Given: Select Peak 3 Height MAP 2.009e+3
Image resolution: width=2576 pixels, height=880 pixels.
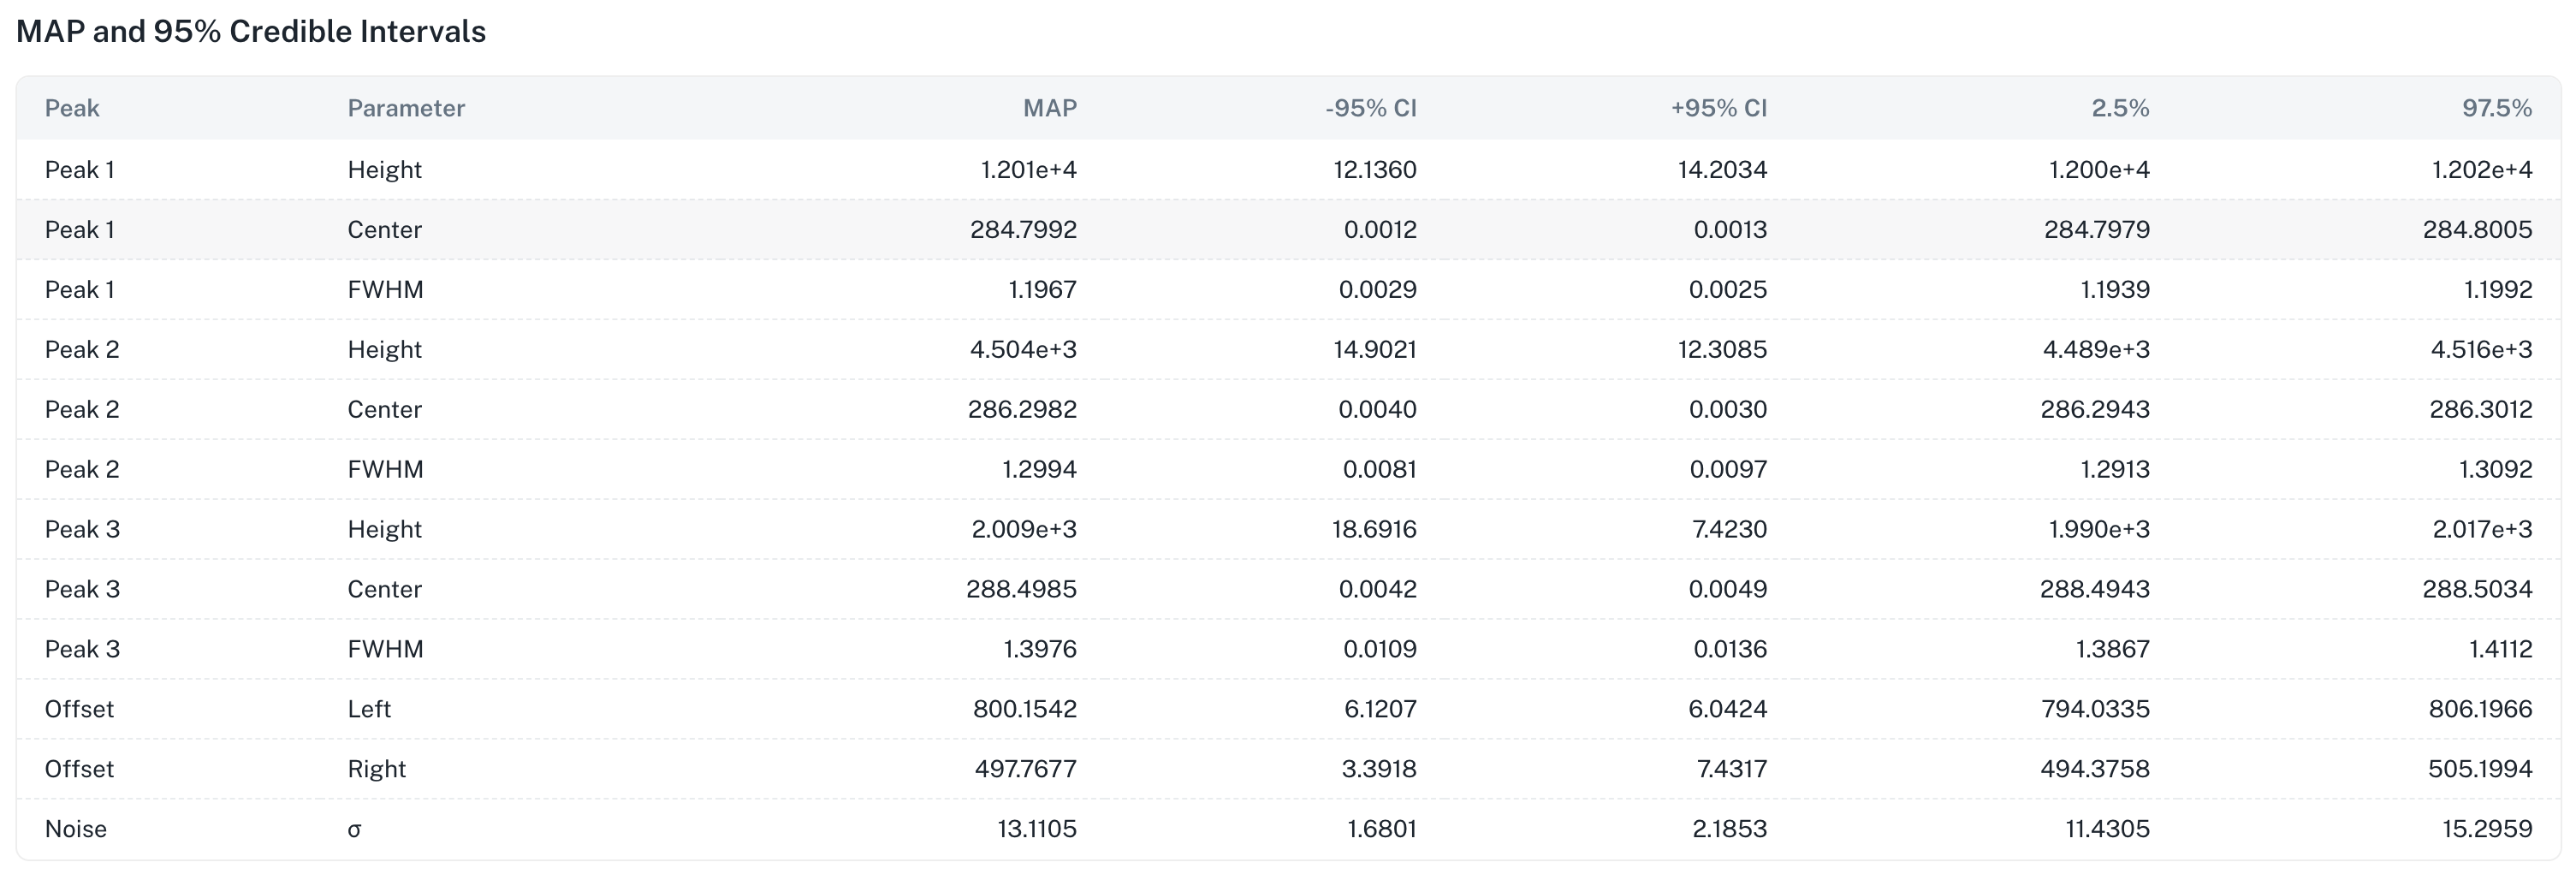Looking at the screenshot, I should [1025, 530].
